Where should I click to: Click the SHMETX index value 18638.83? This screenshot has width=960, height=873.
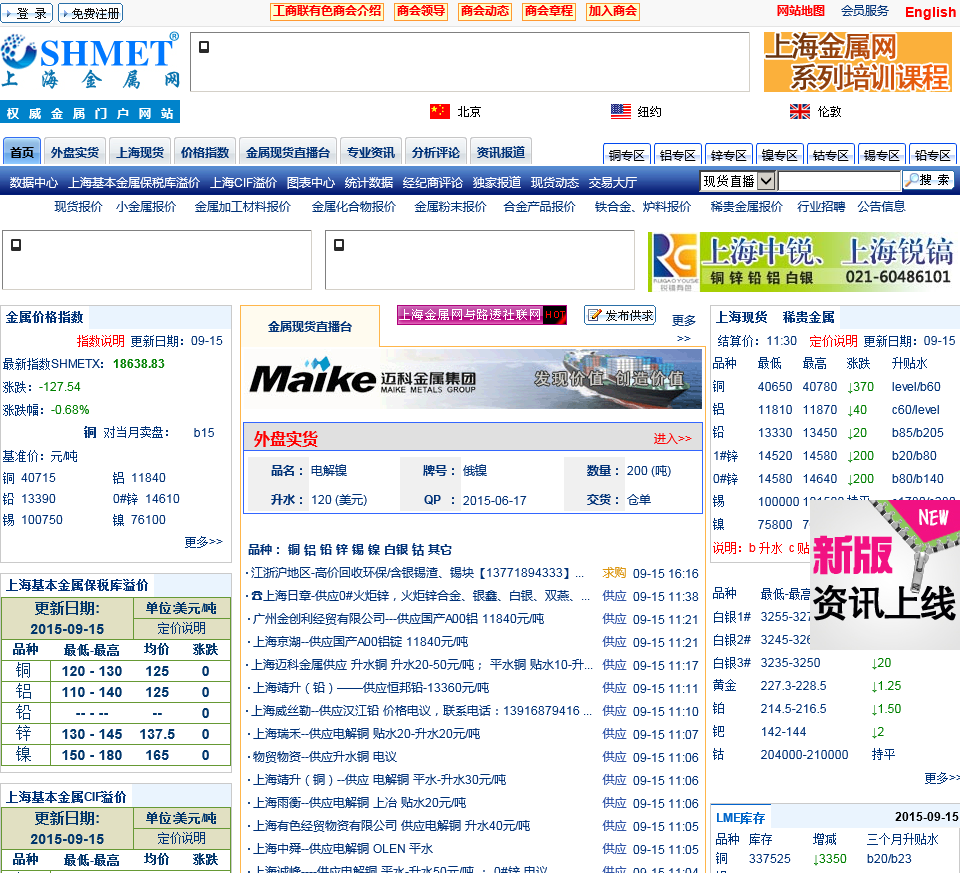(138, 364)
